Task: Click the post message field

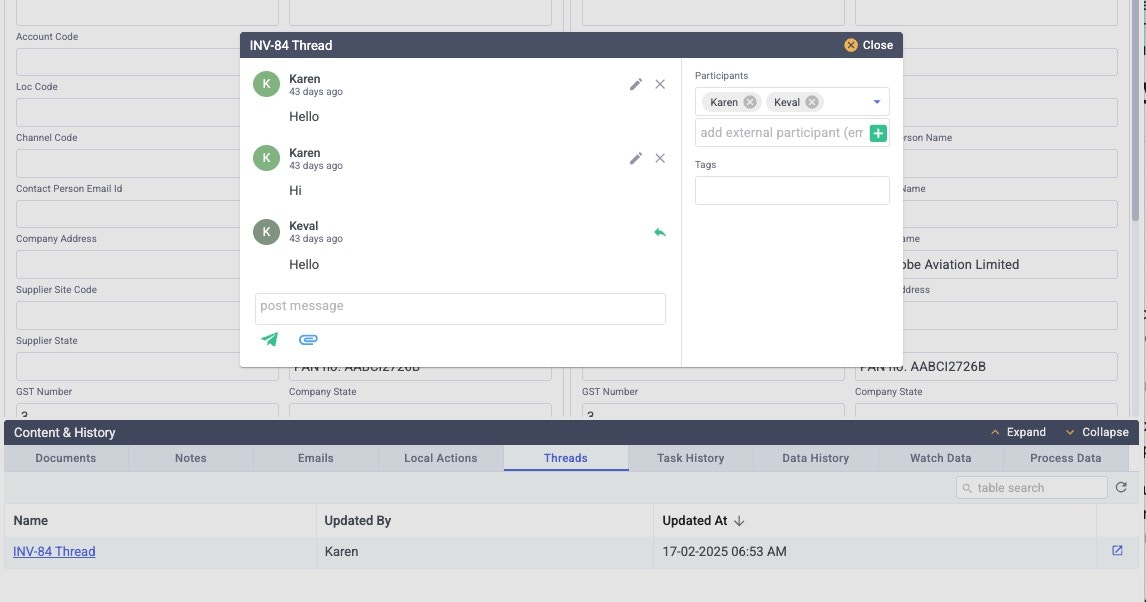Action: point(460,309)
